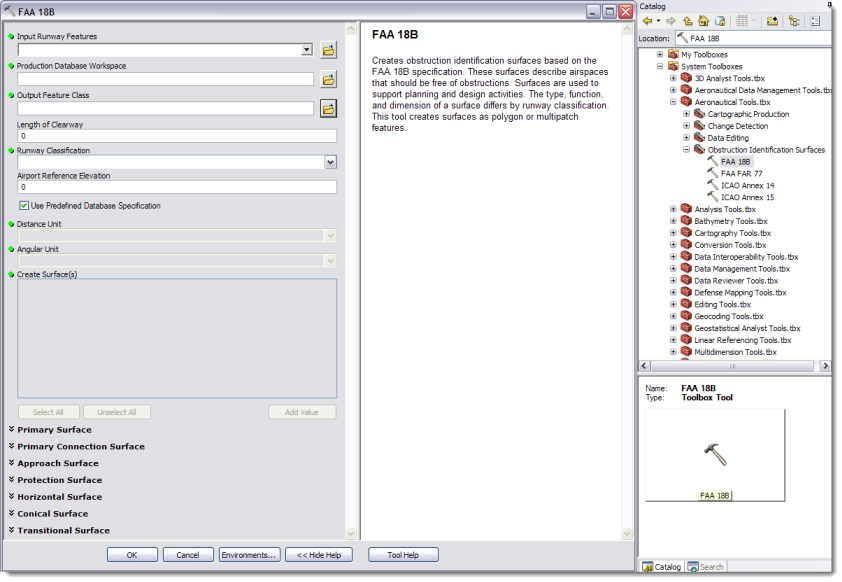The width and height of the screenshot is (842, 582).
Task: Browse for Output Feature Class location
Action: click(329, 108)
